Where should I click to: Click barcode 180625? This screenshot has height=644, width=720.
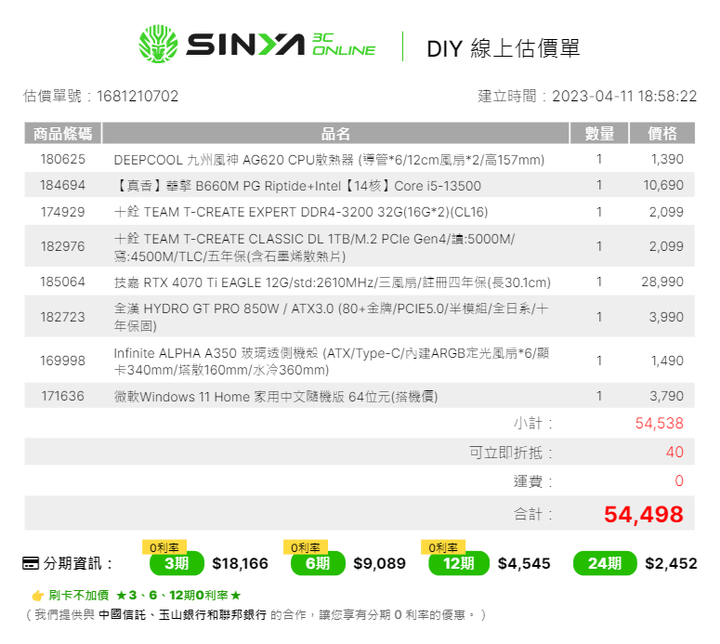point(63,159)
